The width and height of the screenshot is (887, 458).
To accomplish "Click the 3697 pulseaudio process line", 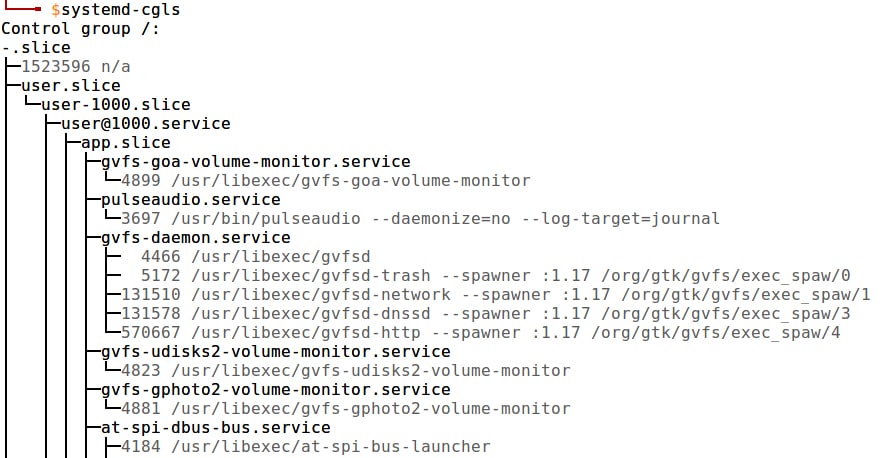I will [x=420, y=219].
